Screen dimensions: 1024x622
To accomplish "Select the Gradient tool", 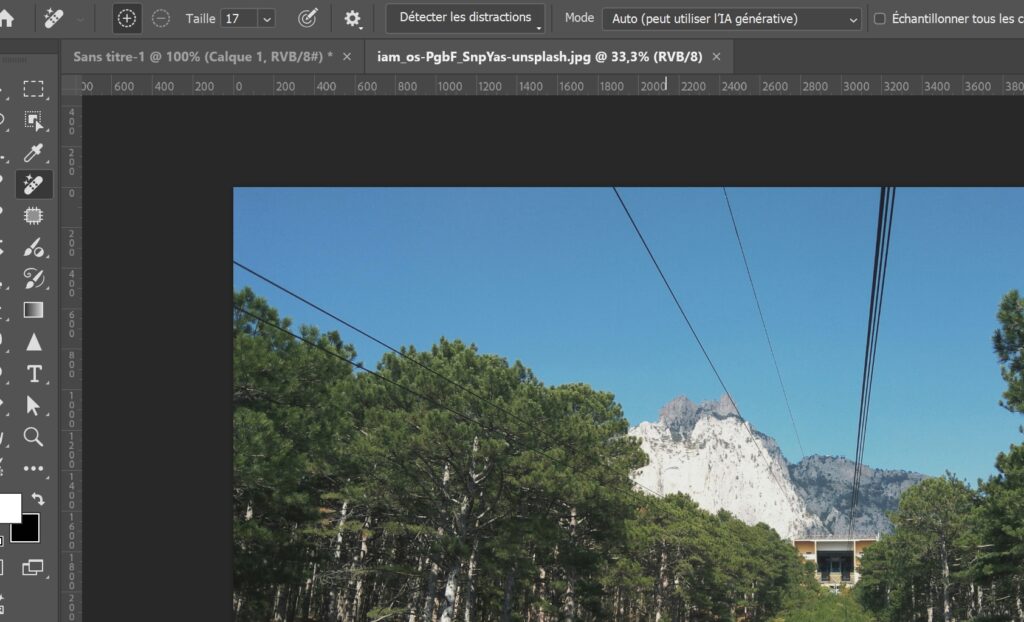I will 34,310.
